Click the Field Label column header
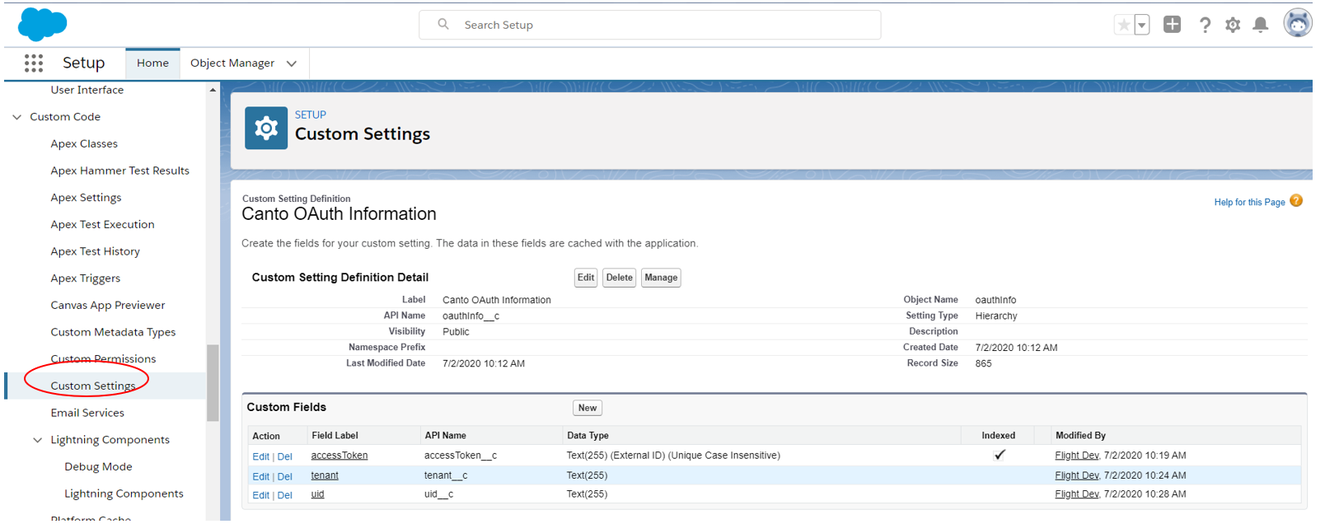 (334, 436)
